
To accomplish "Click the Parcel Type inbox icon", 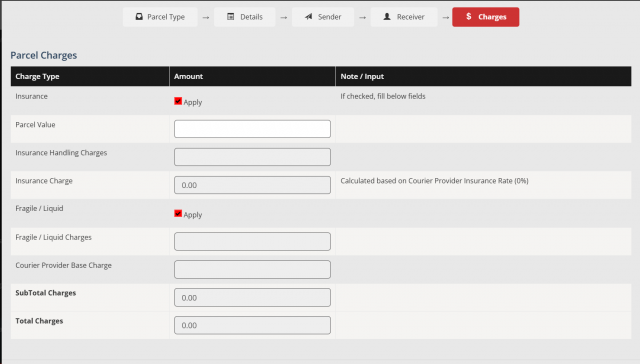I will point(139,17).
